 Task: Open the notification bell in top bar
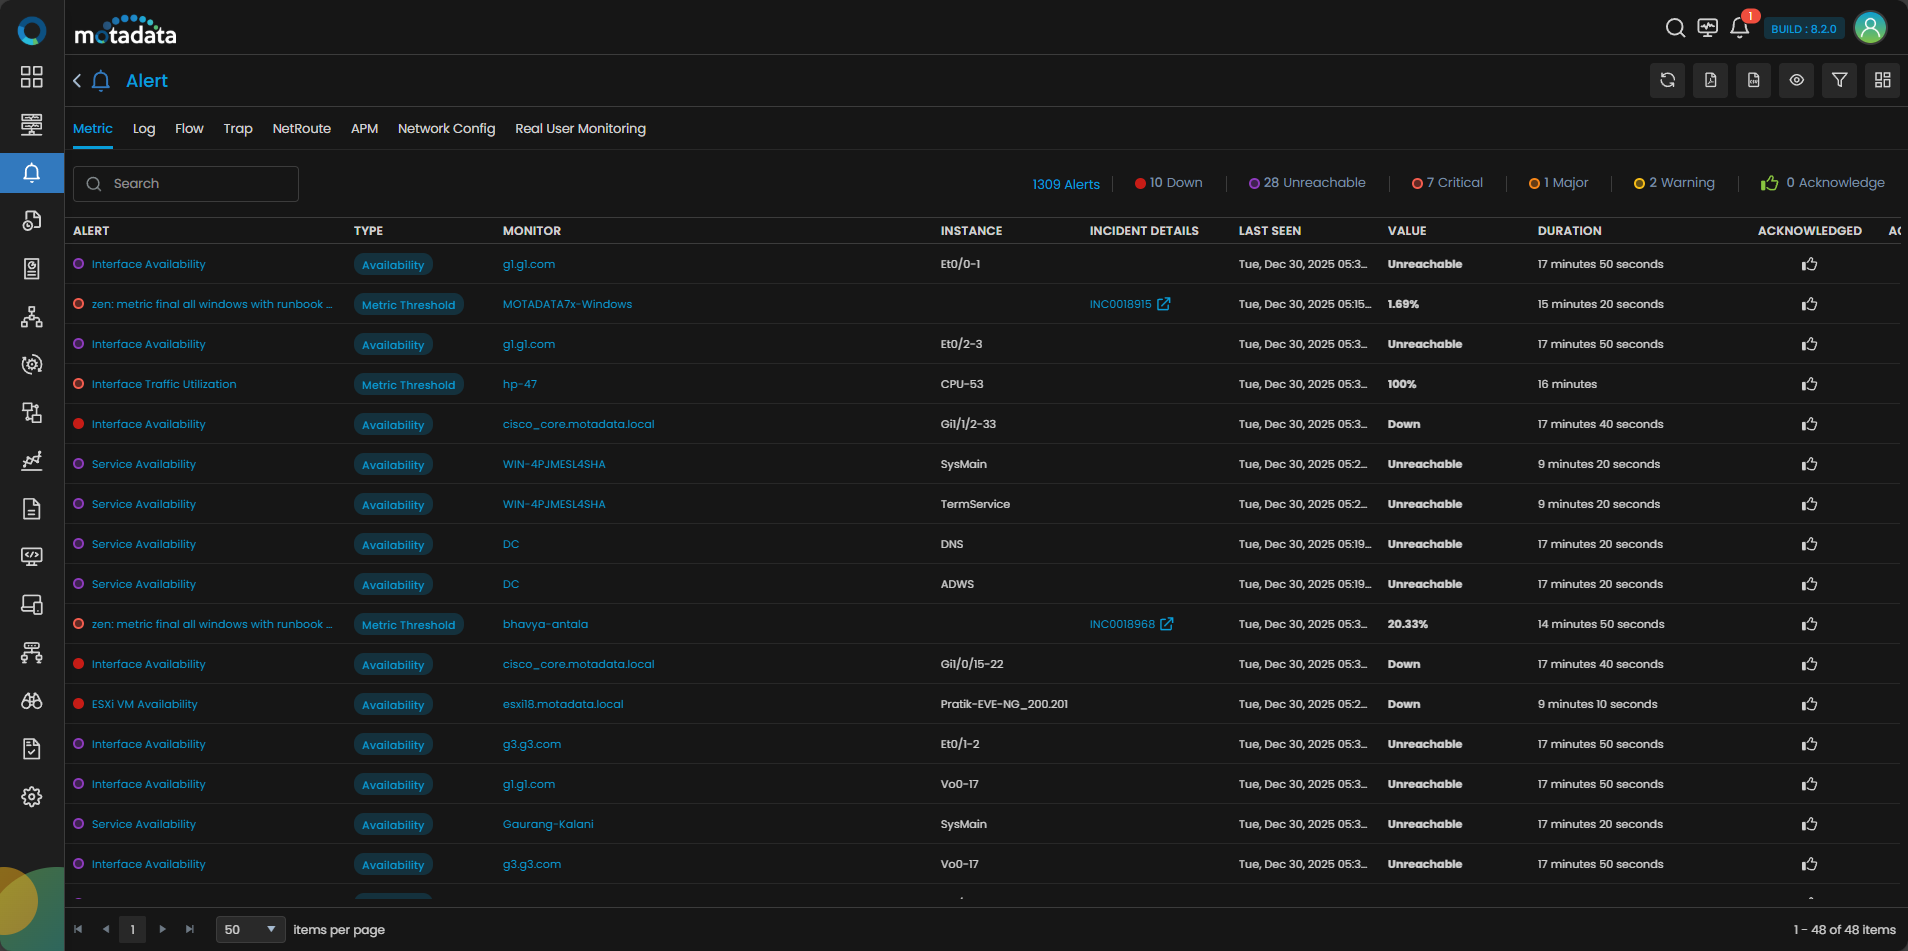[1739, 28]
